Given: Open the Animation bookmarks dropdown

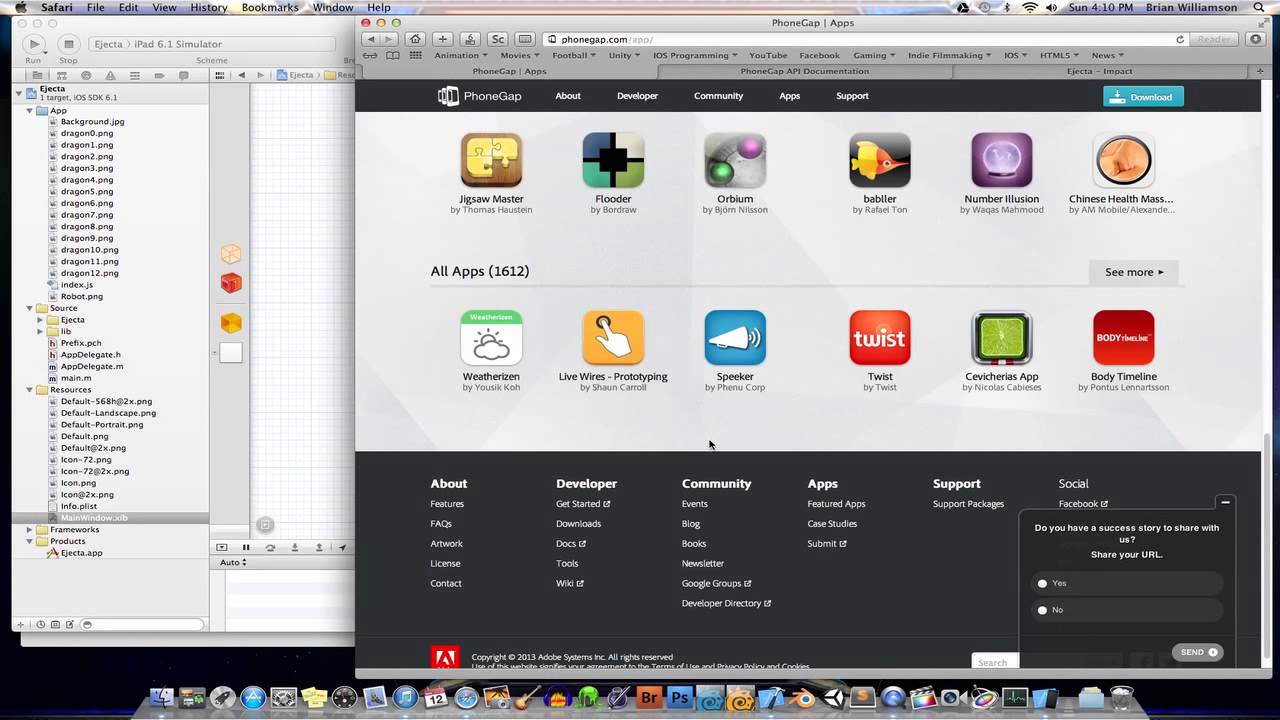Looking at the screenshot, I should (460, 55).
